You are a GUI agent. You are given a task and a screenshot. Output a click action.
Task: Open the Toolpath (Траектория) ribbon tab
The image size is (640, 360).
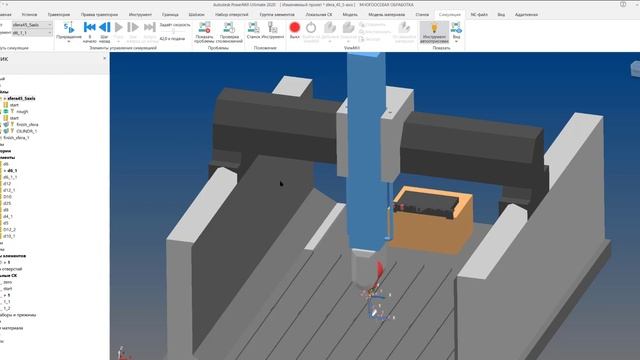[x=59, y=15]
